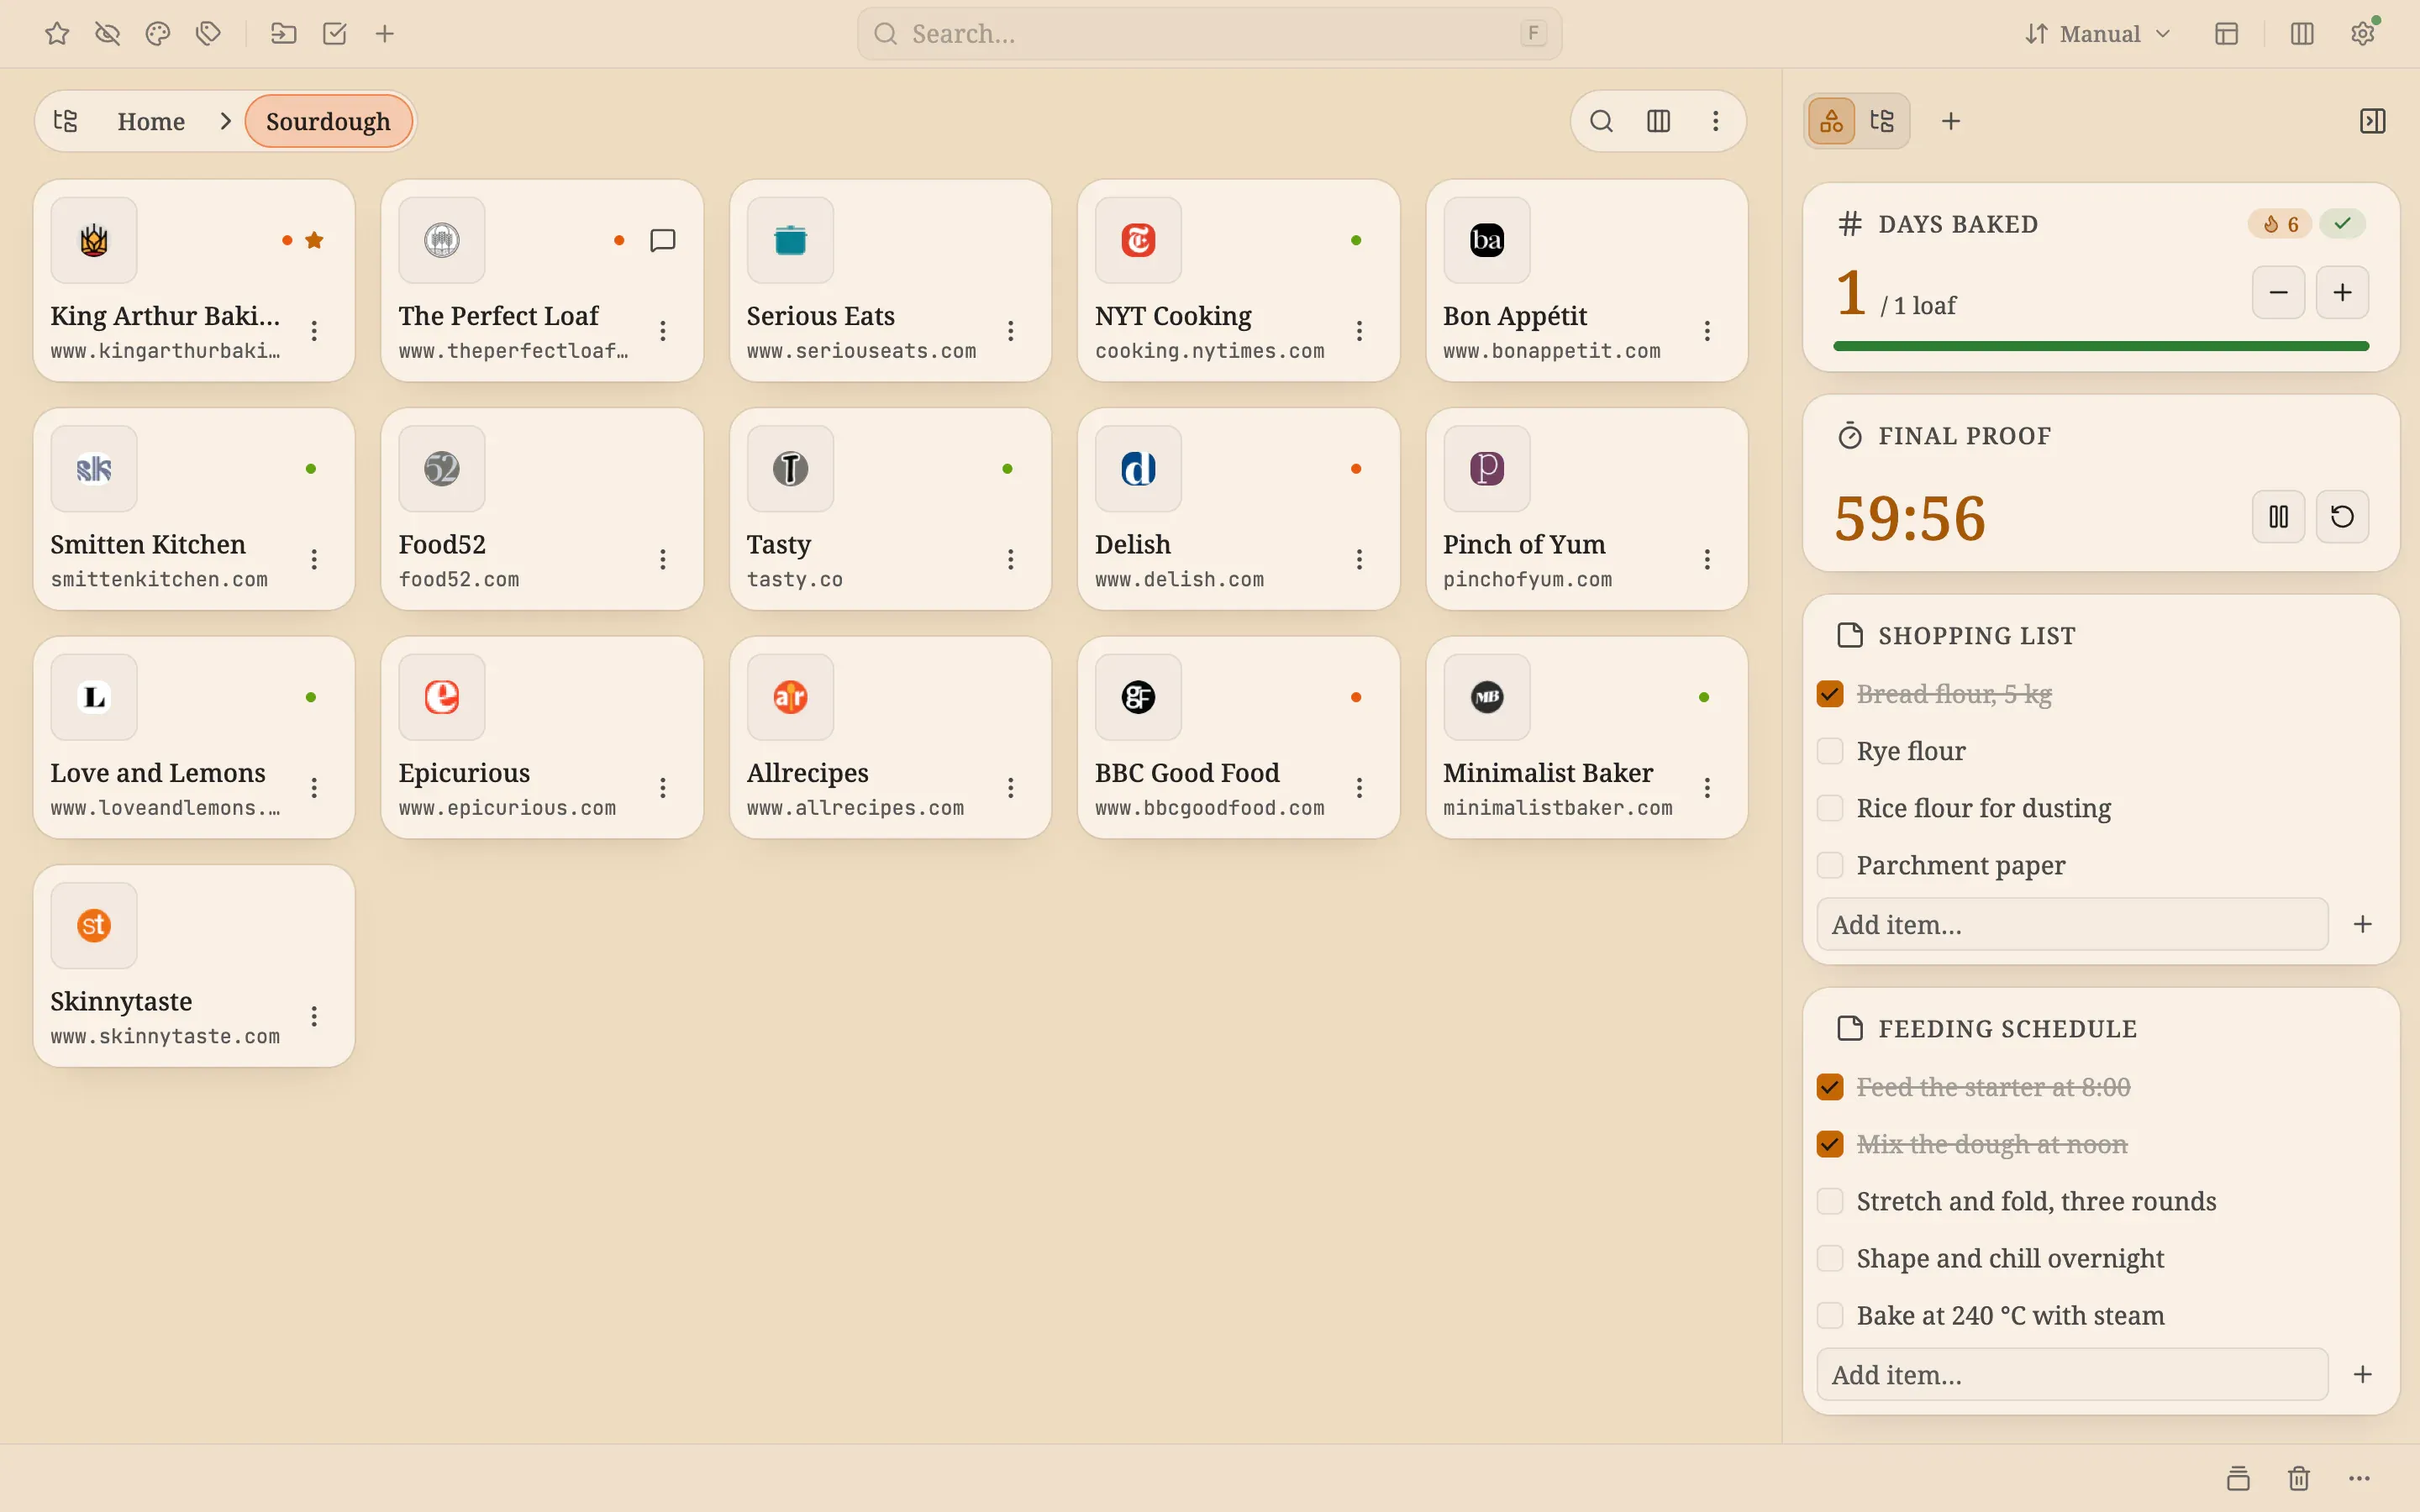
Task: Select the widgets tab in side panel
Action: tap(1832, 121)
